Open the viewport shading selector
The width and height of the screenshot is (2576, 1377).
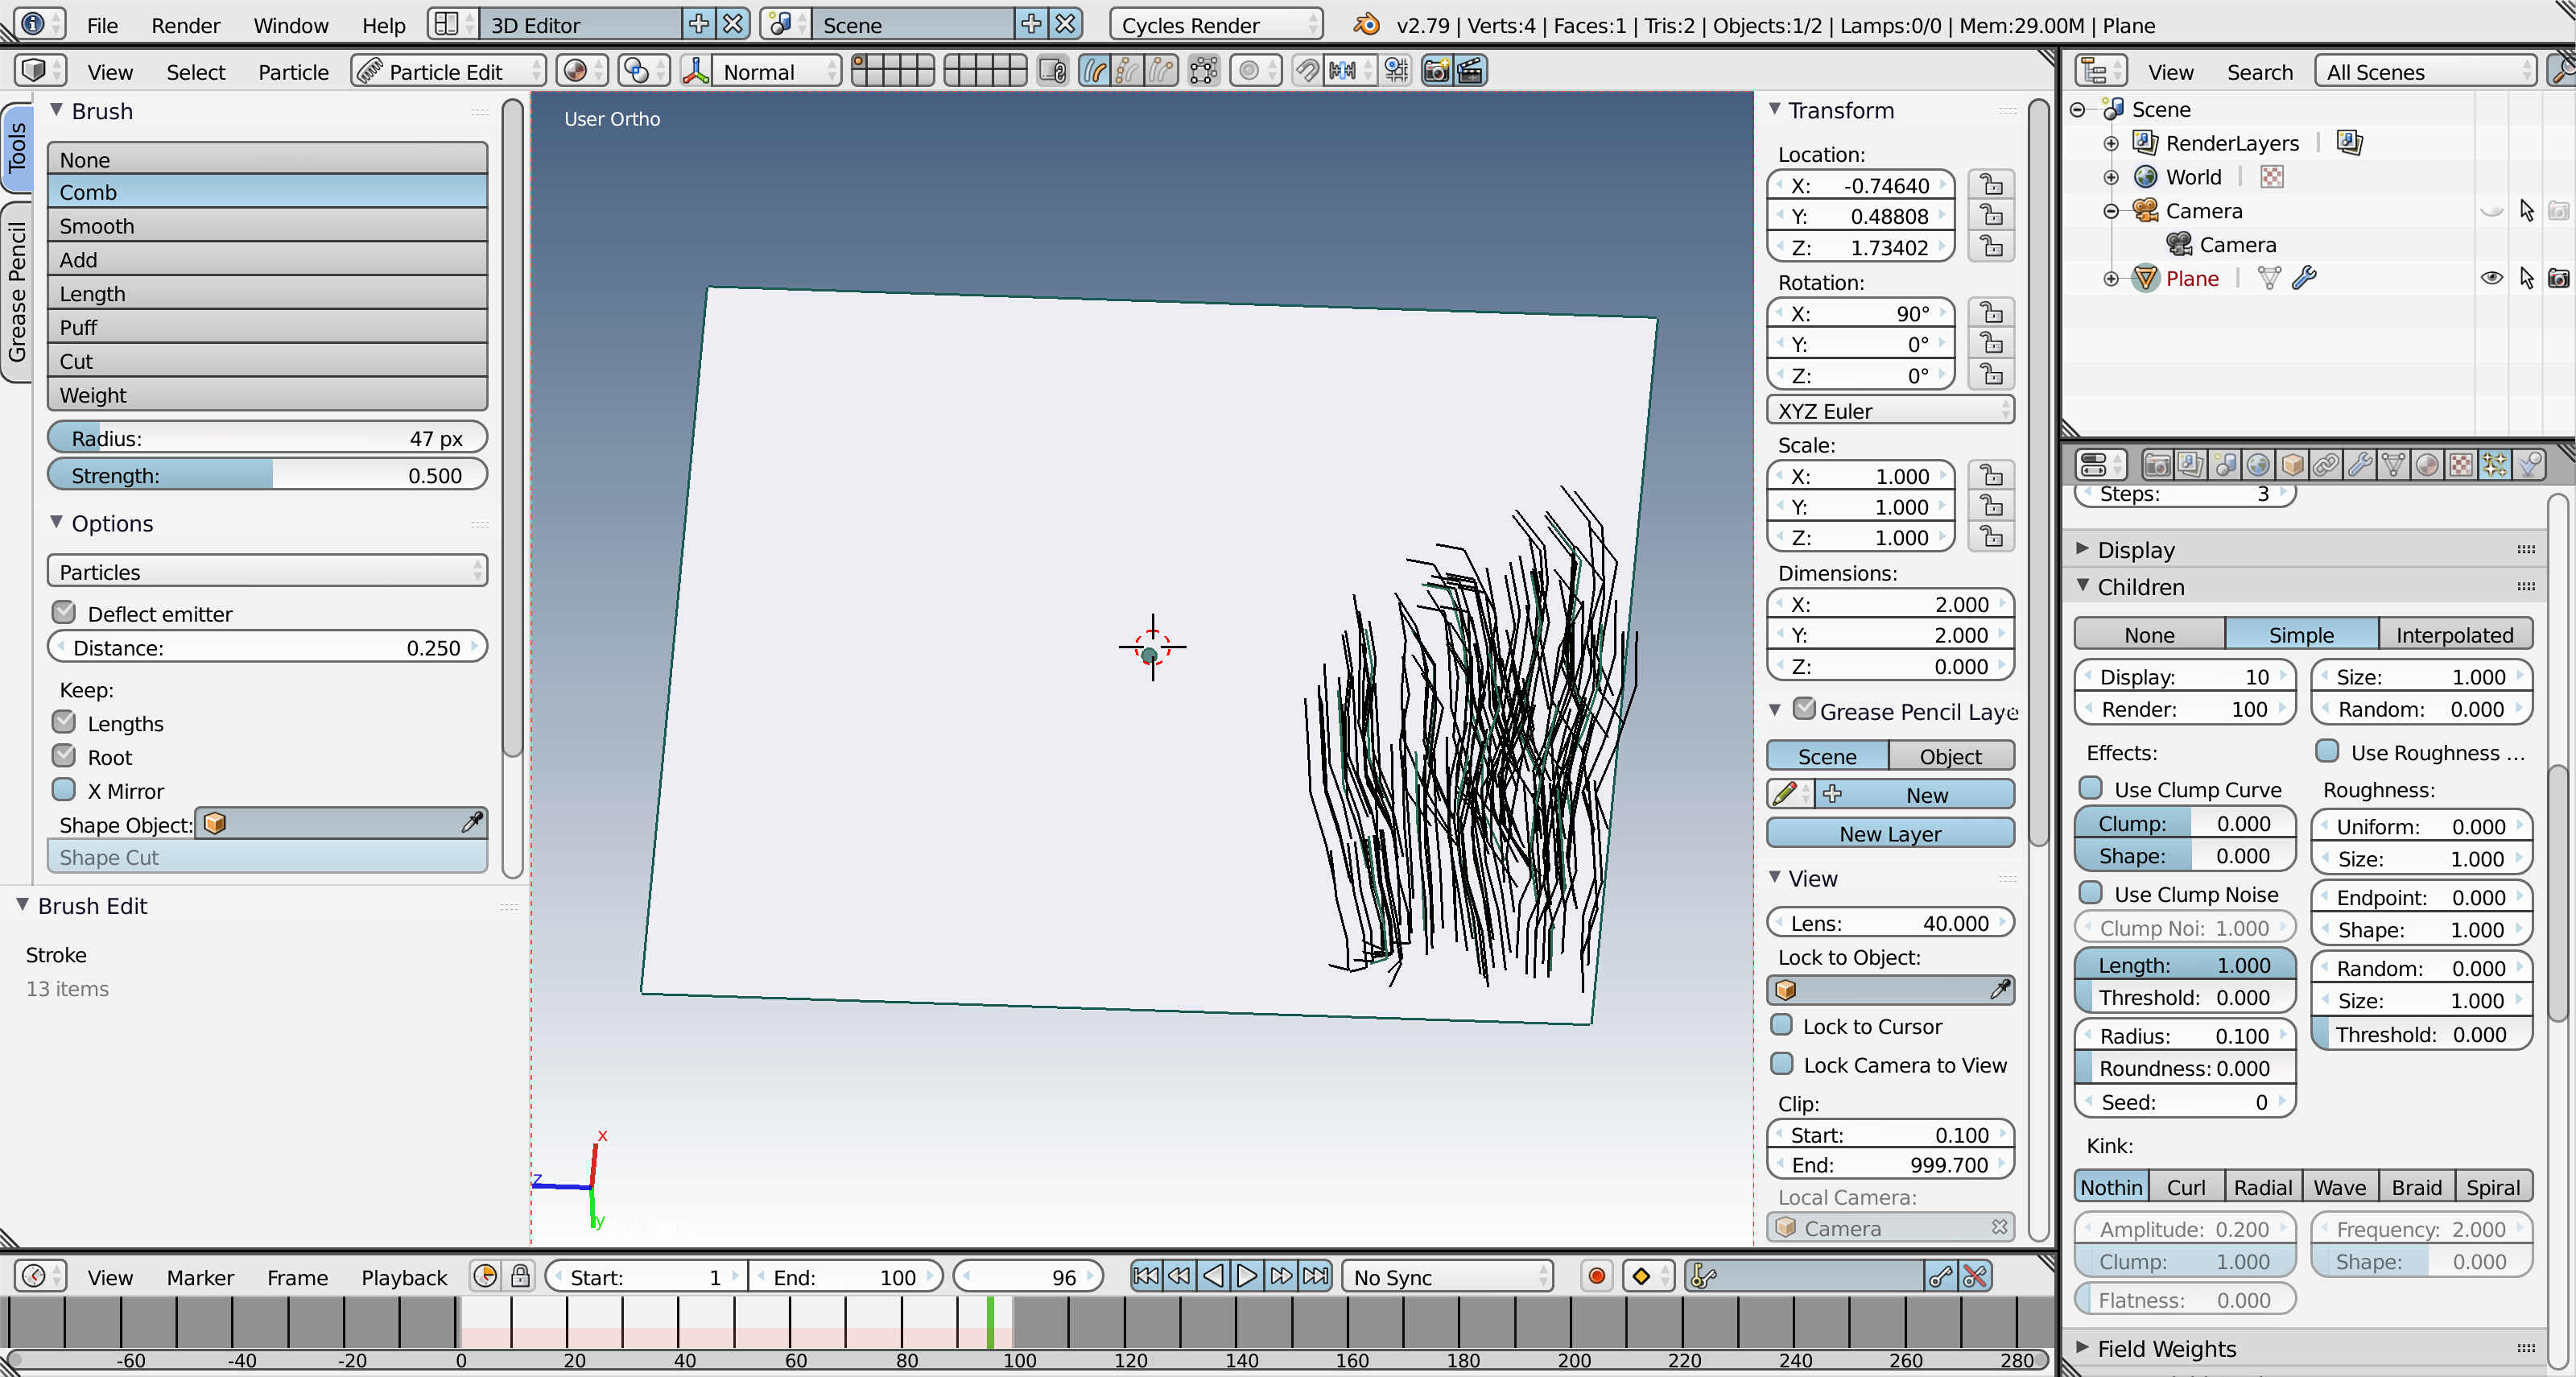(584, 71)
